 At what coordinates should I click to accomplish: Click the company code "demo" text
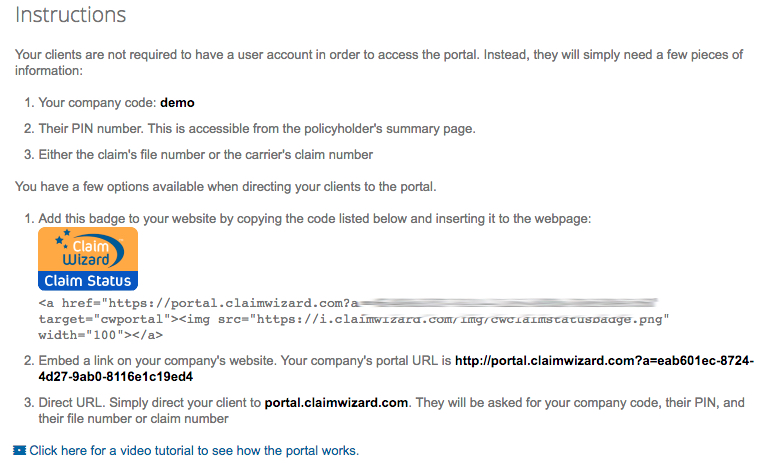point(177,103)
